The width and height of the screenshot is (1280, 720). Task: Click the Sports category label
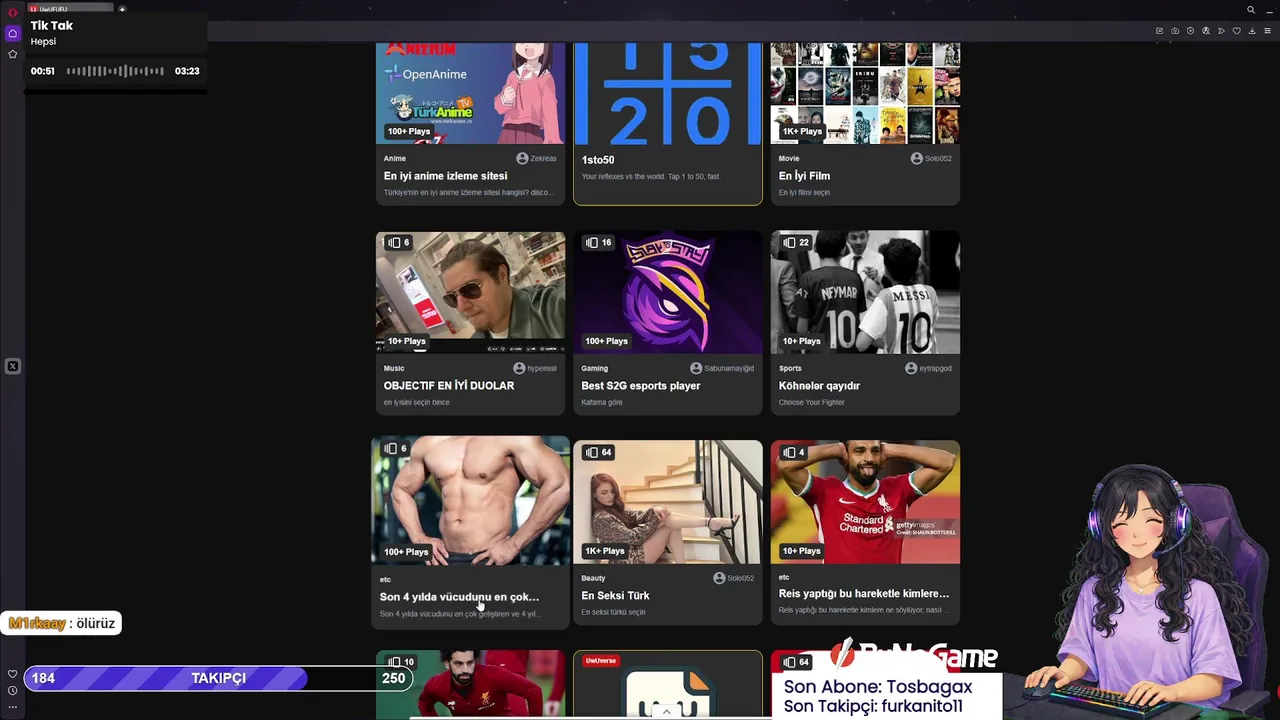[x=790, y=368]
